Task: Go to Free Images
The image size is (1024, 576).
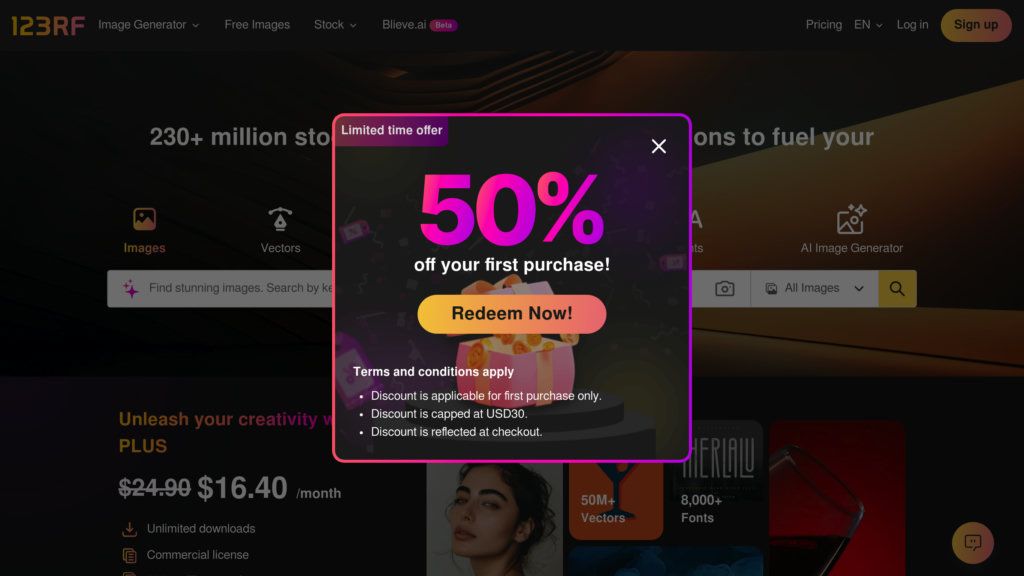Action: tap(257, 25)
